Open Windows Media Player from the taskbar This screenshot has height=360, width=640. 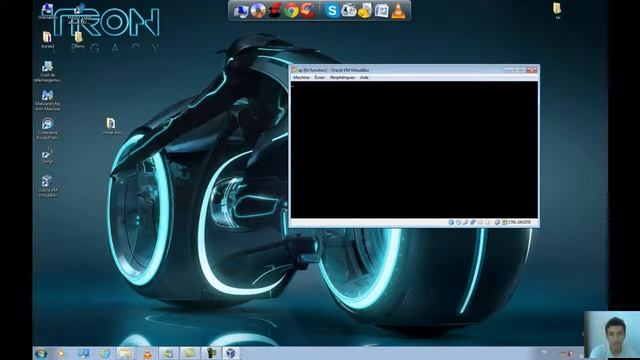(61, 353)
